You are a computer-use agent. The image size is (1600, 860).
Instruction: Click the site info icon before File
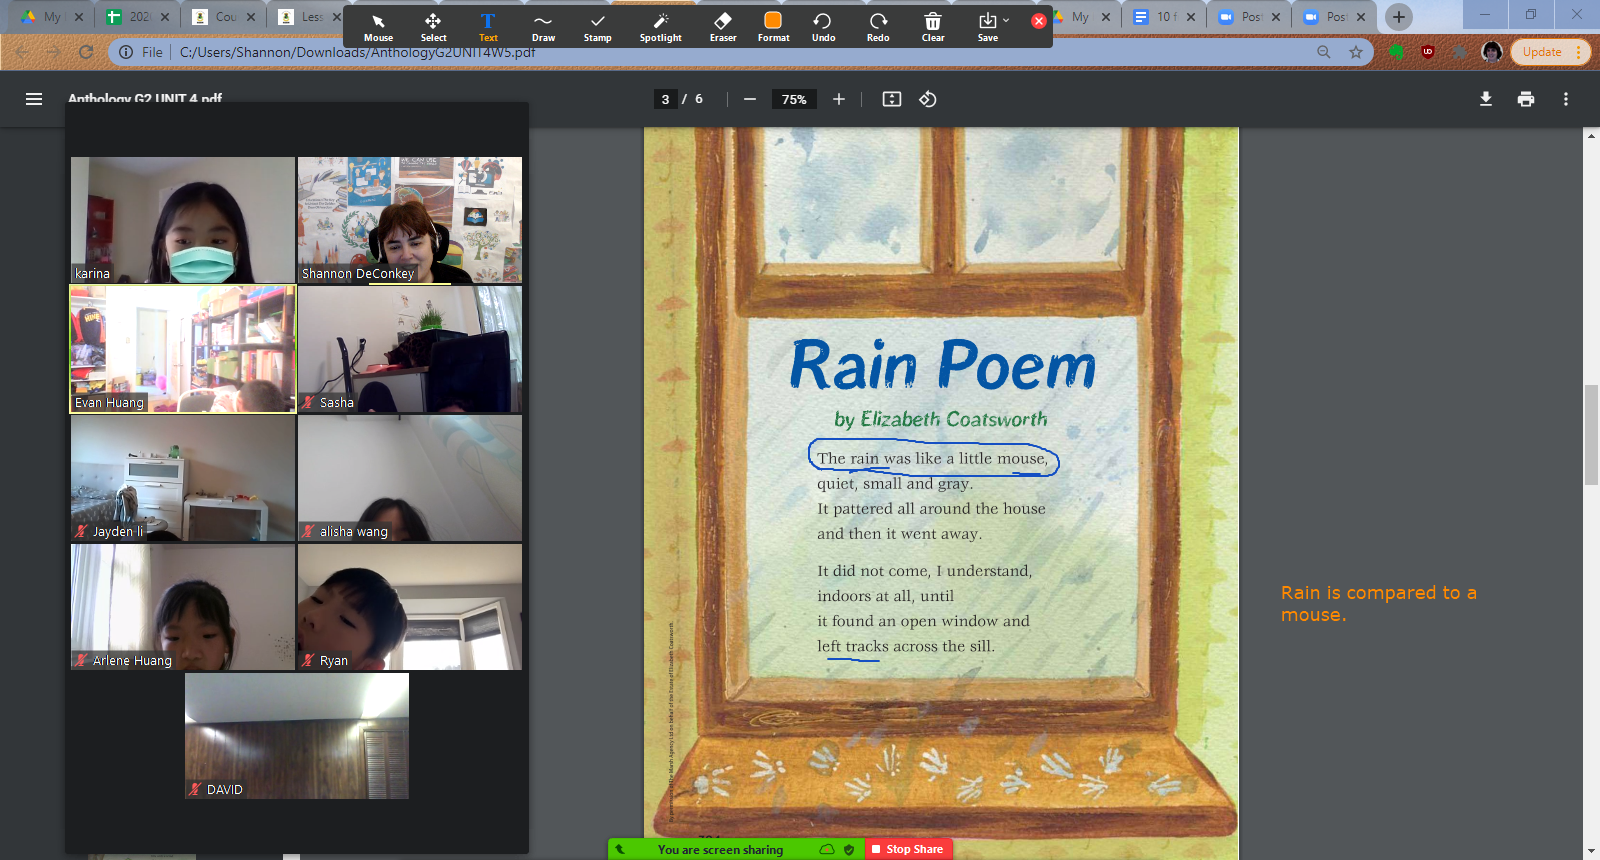click(x=126, y=52)
